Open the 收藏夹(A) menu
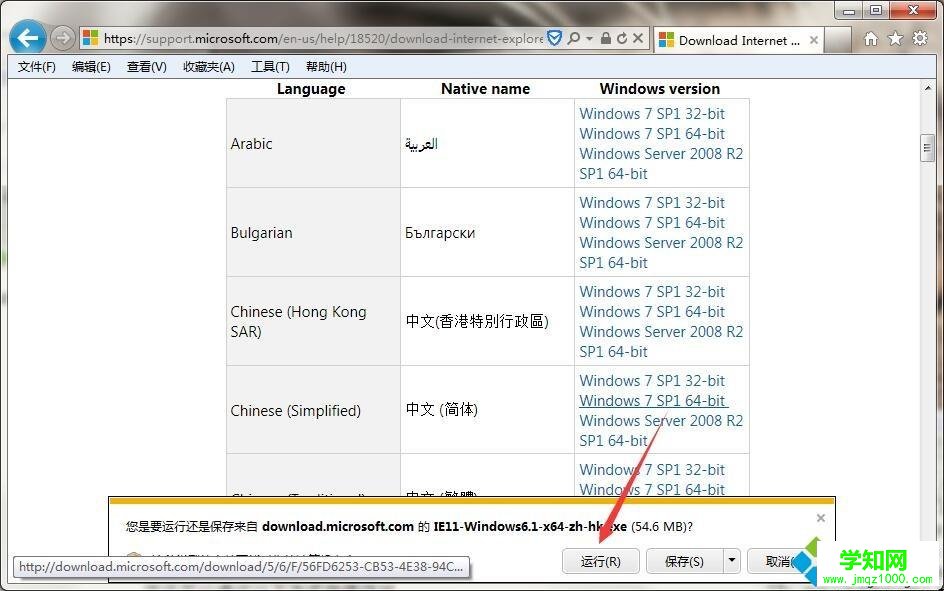The image size is (944, 591). coord(207,67)
